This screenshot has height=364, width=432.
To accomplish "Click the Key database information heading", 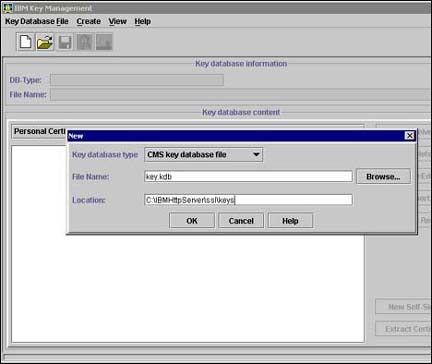I will [241, 63].
